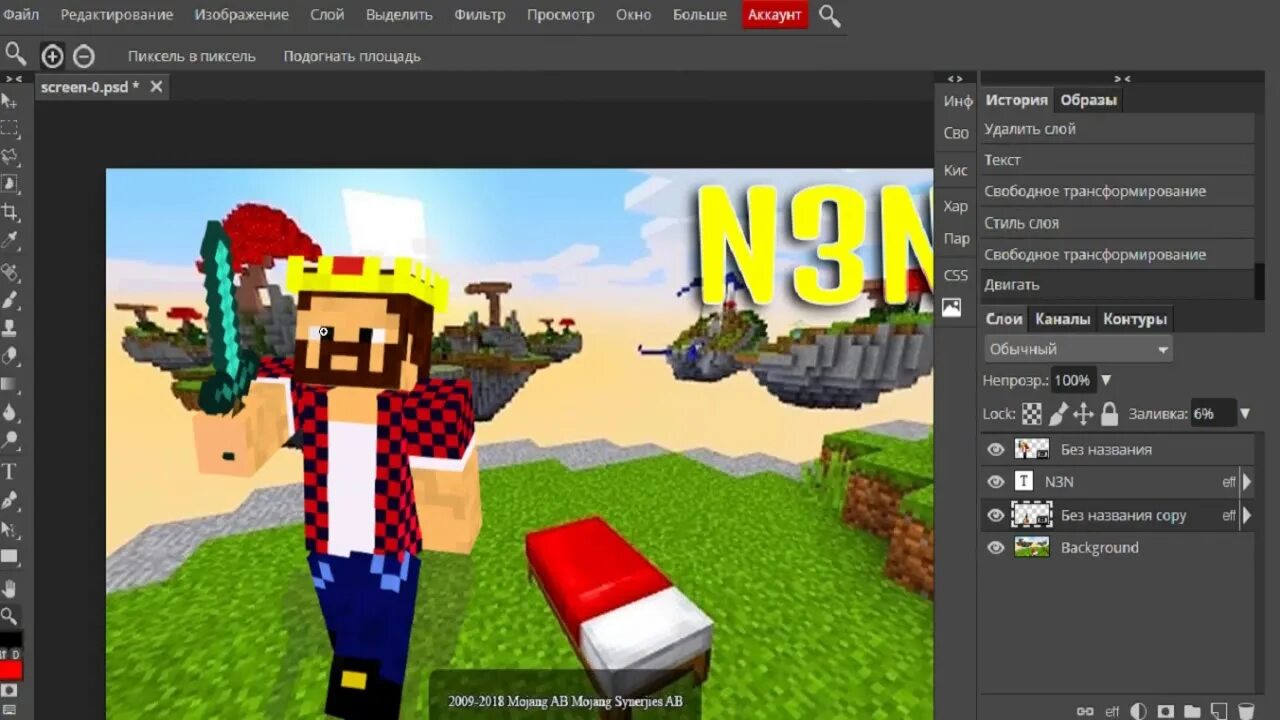Viewport: 1280px width, 720px height.
Task: Open the blend mode 'Обычный' dropdown
Action: (1078, 349)
